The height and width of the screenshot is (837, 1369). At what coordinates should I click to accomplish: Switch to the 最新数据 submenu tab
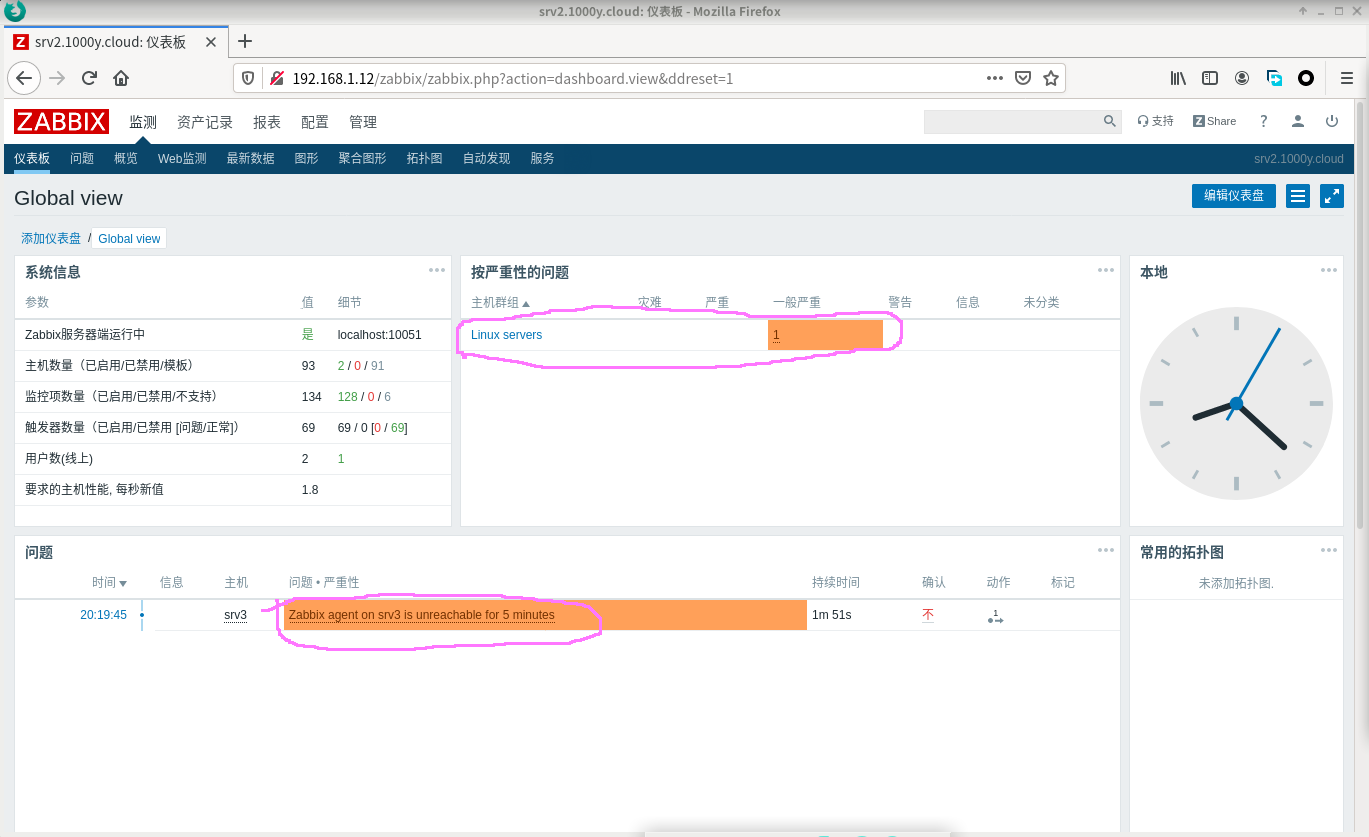250,159
